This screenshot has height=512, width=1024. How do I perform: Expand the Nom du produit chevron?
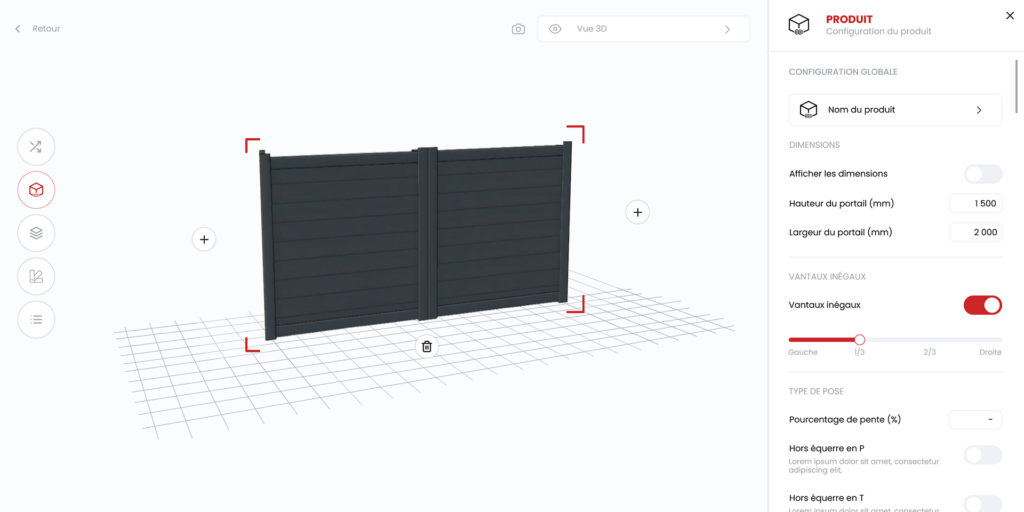(x=979, y=110)
